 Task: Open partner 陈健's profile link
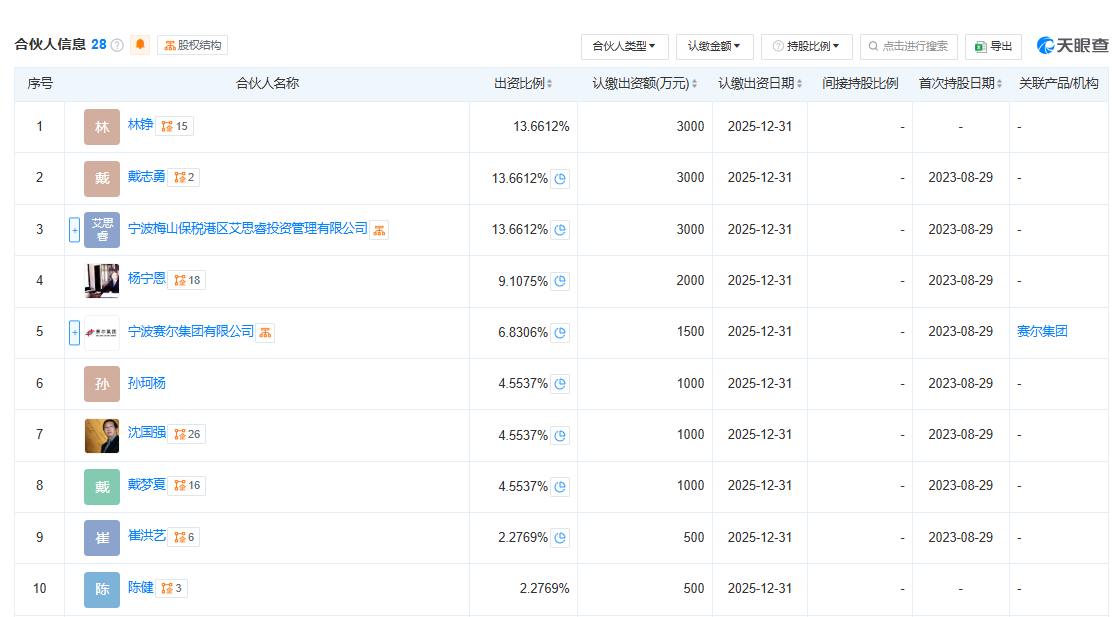pyautogui.click(x=141, y=587)
